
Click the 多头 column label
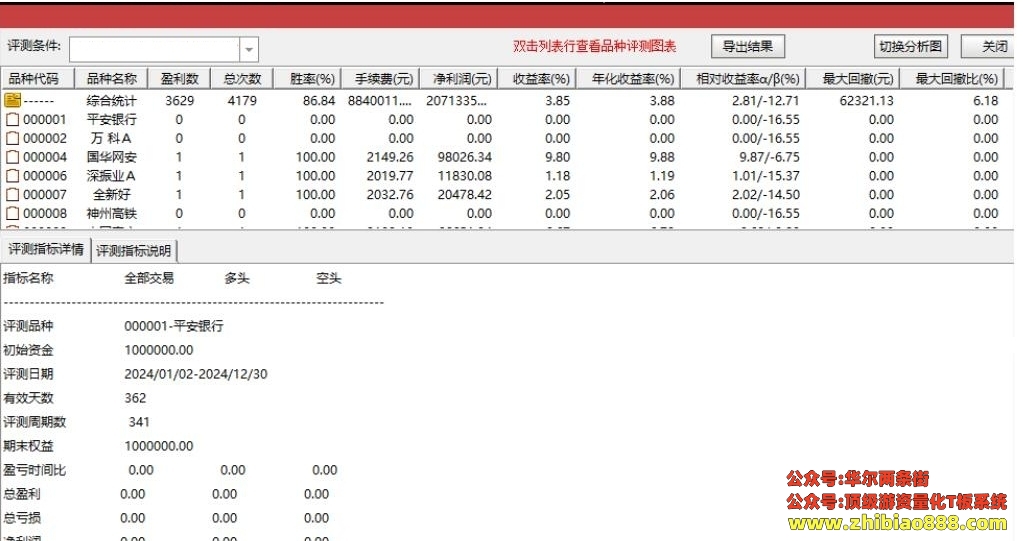tap(237, 278)
